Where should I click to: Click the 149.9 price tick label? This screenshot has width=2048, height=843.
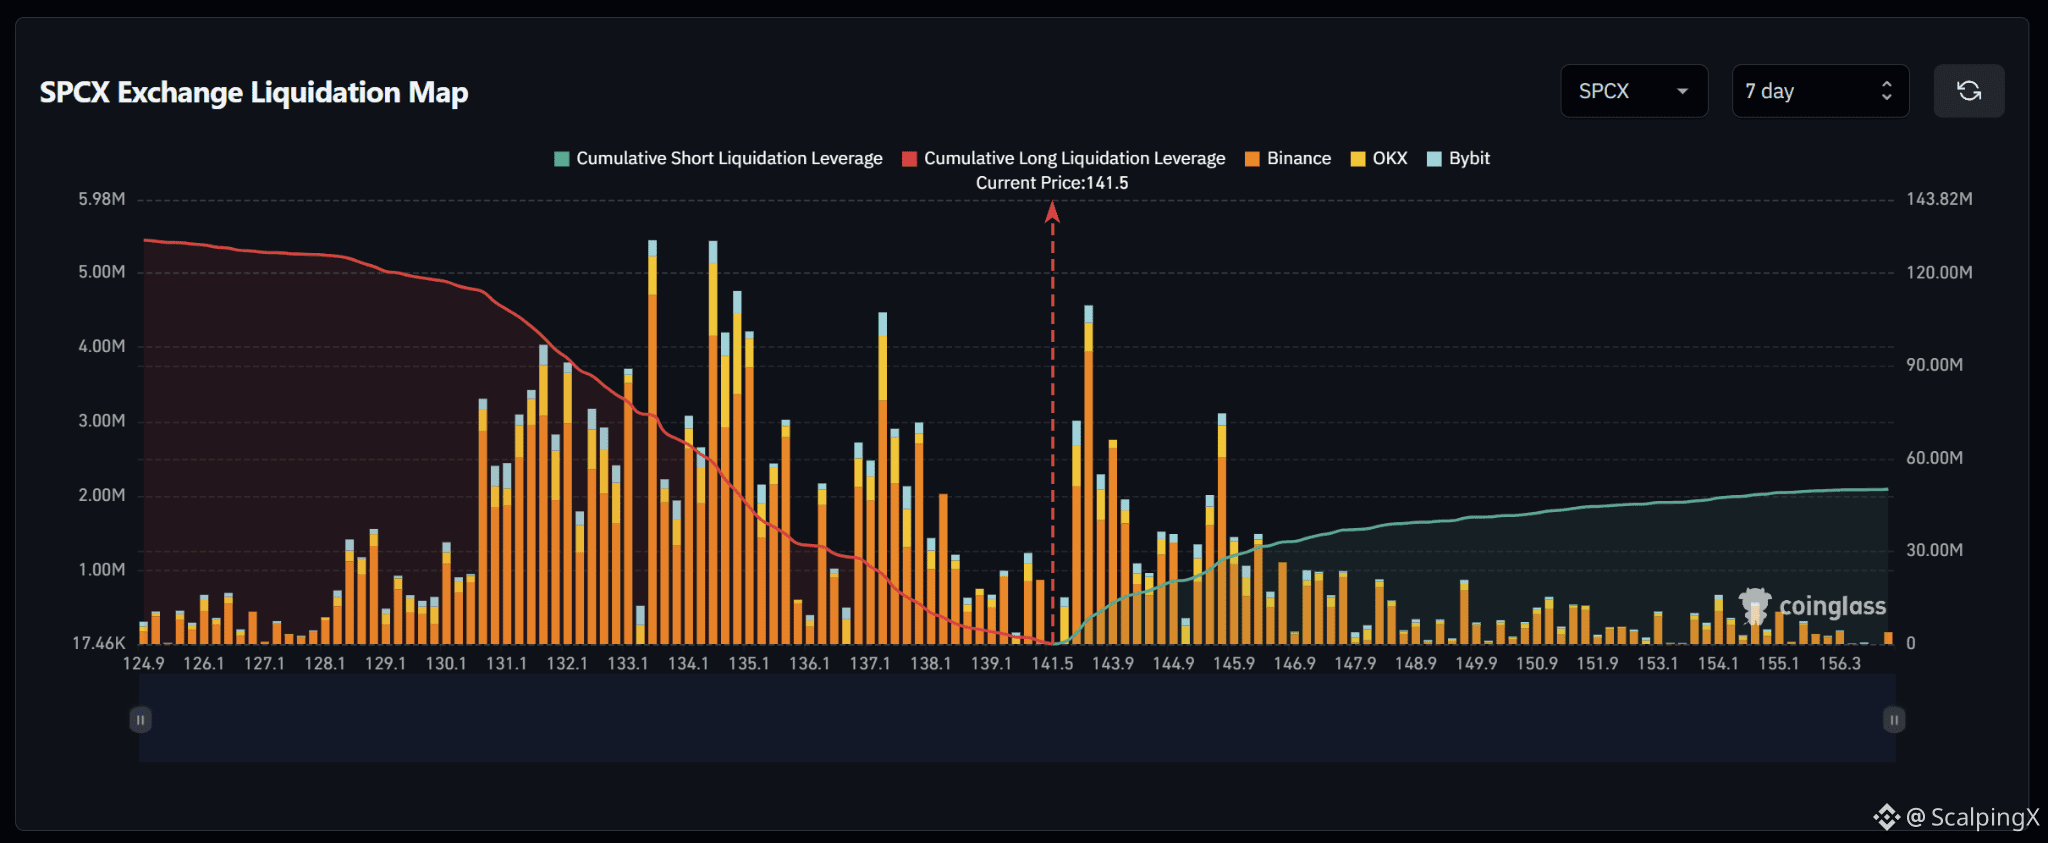1476,664
